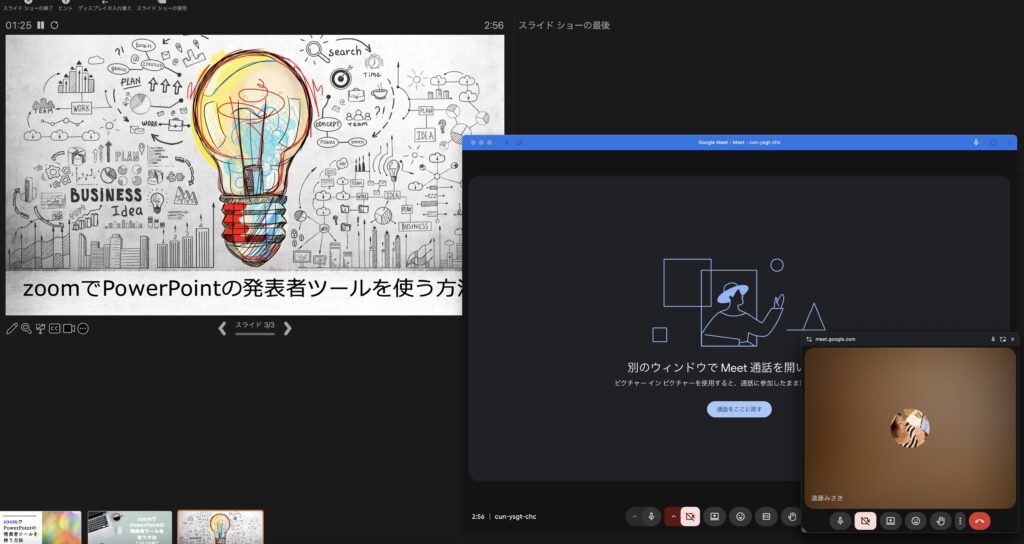1024x544 pixels.
Task: Expand microphone settings arrow in main Meet window
Action: tap(635, 517)
